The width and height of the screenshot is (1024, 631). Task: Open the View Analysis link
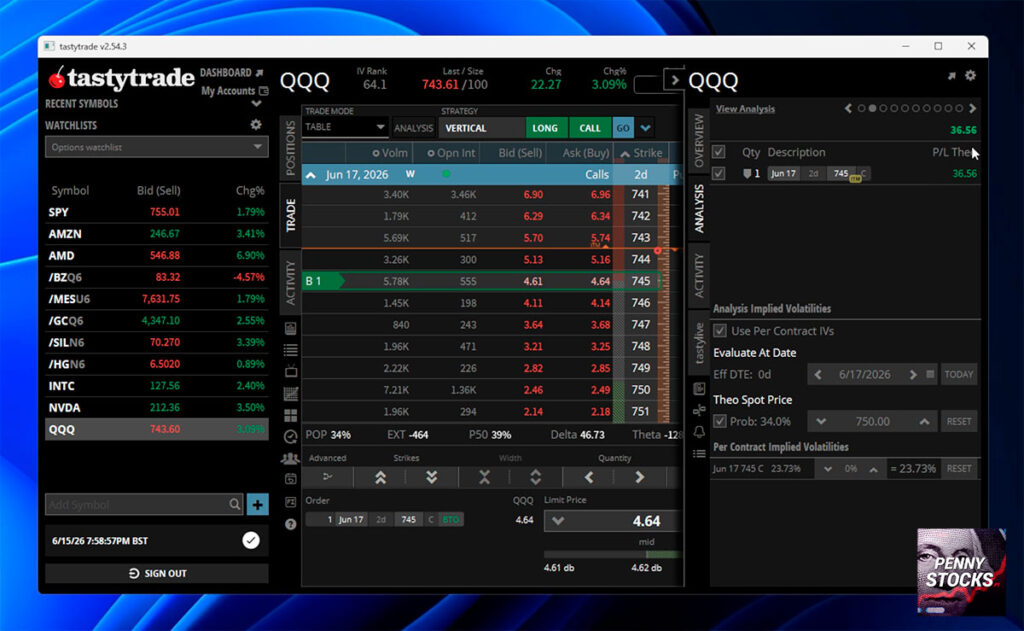(x=745, y=109)
